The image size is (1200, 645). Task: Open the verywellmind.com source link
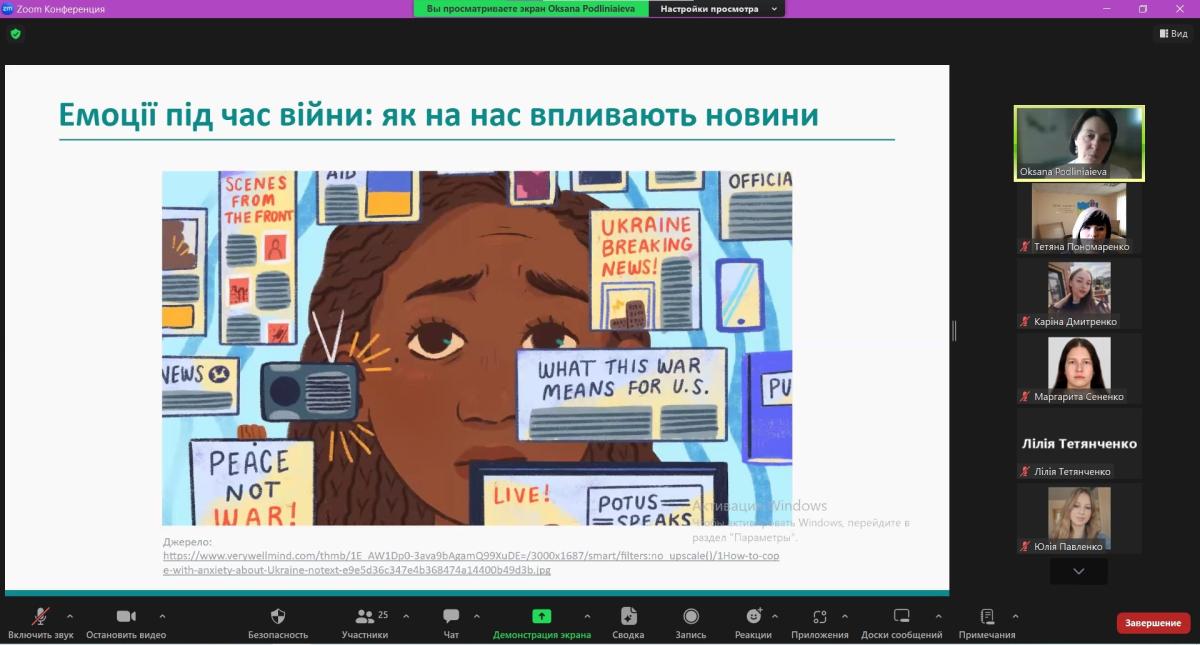[x=471, y=563]
